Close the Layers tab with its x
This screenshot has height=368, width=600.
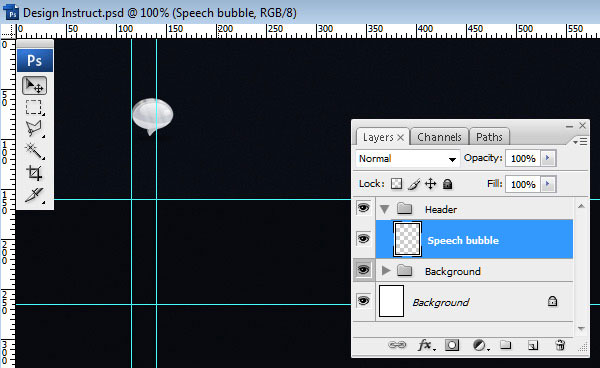[x=400, y=137]
